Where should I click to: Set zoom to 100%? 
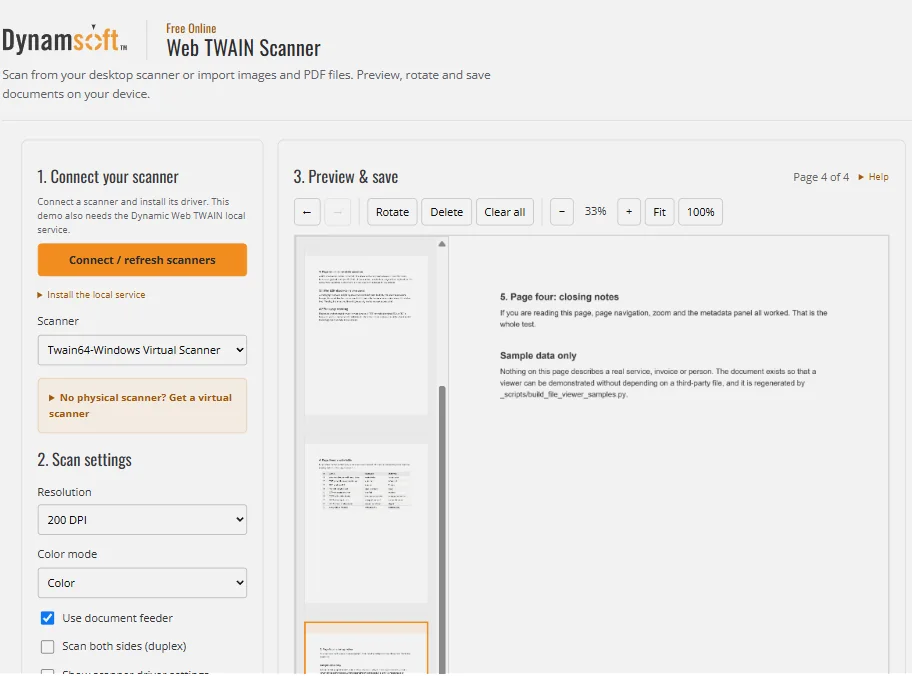[700, 212]
